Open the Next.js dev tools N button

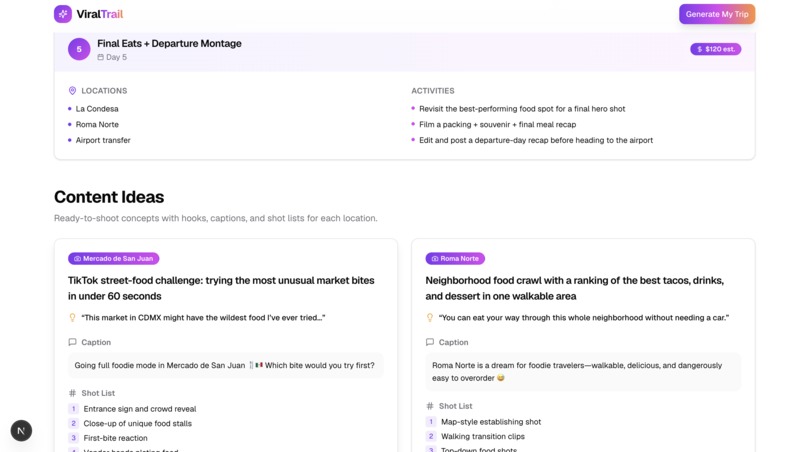[x=21, y=431]
